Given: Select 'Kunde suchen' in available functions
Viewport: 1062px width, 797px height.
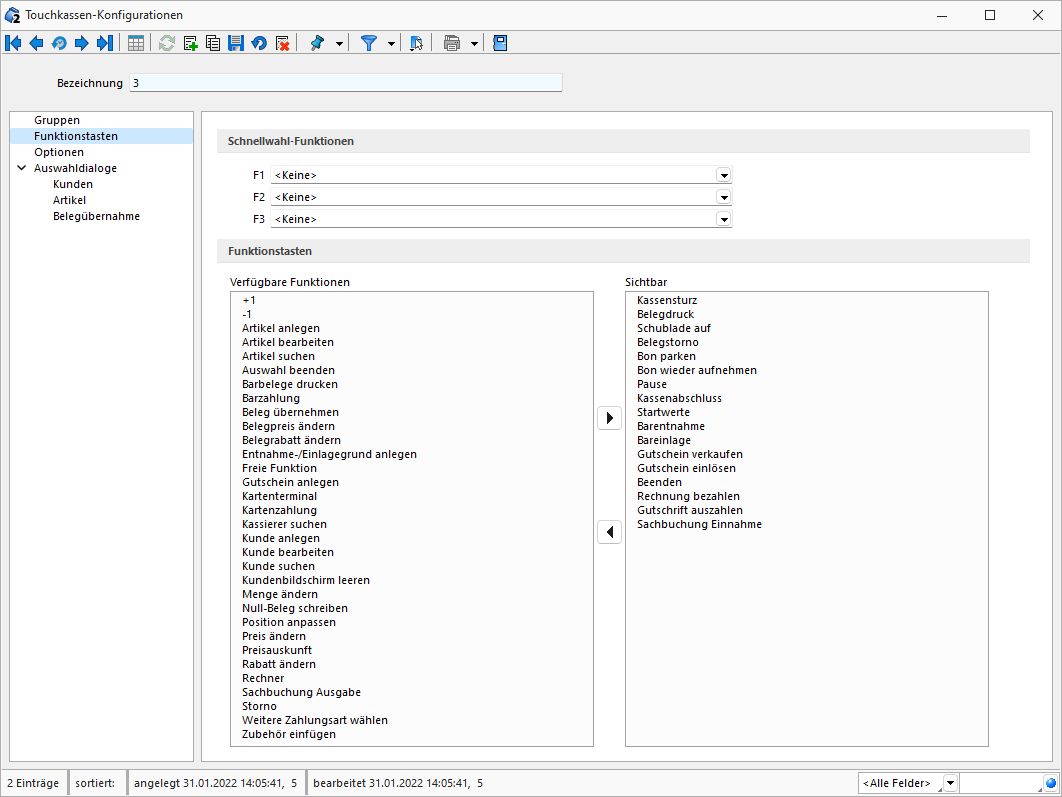Looking at the screenshot, I should click(278, 566).
